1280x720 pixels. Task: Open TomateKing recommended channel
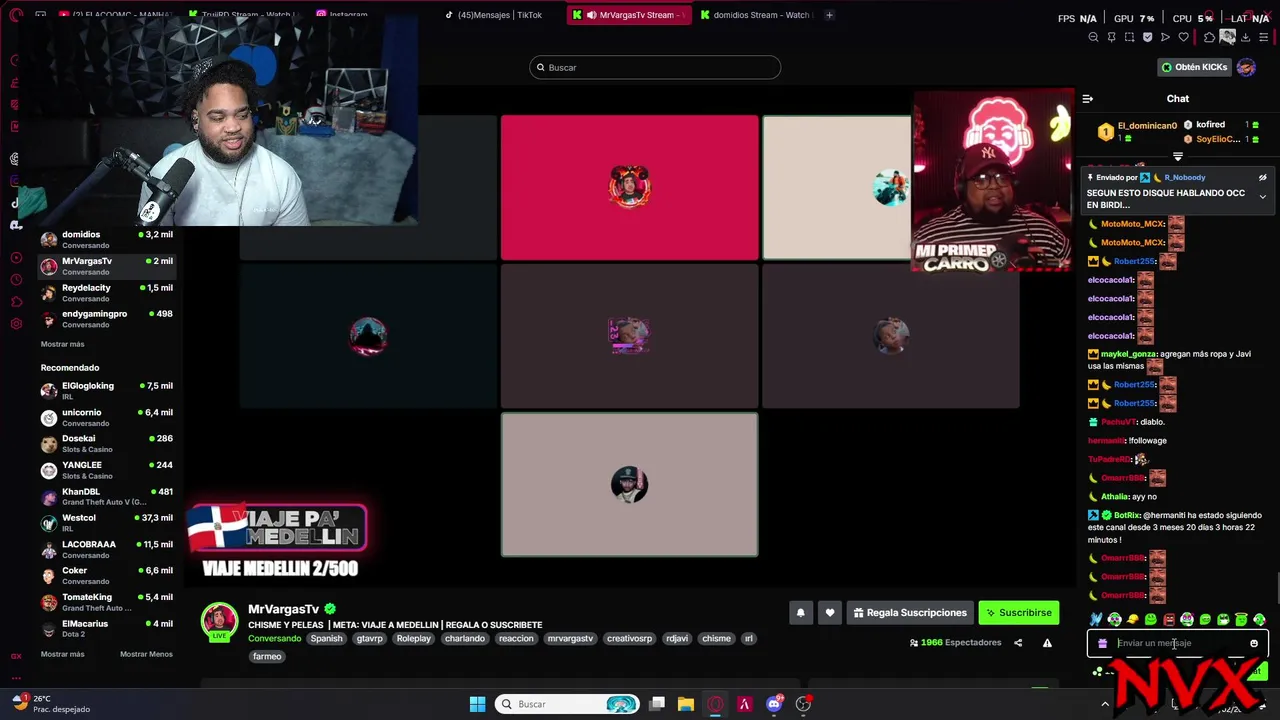[x=106, y=602]
